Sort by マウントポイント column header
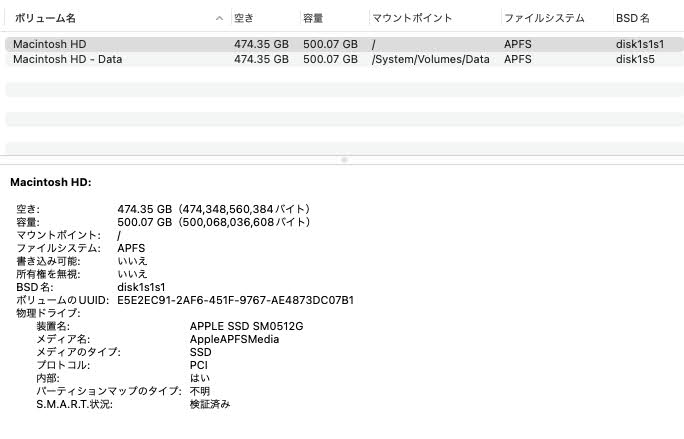The height and width of the screenshot is (439, 684). [412, 18]
